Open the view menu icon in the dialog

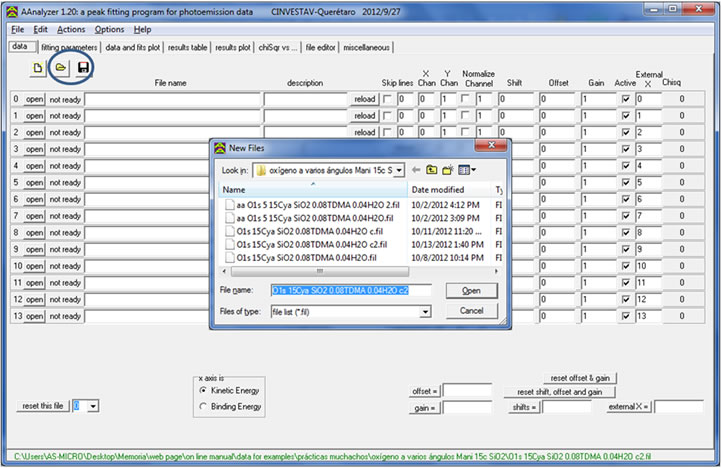click(468, 170)
